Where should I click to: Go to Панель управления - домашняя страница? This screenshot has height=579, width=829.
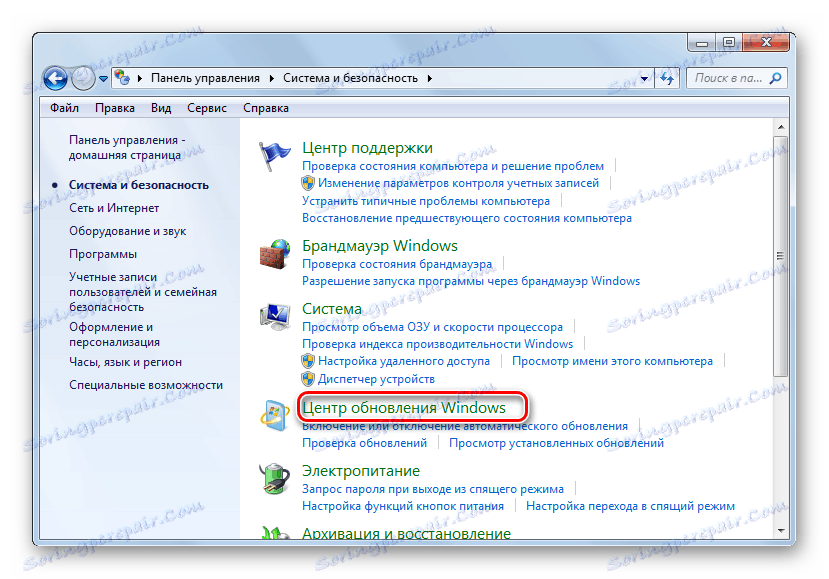(127, 148)
